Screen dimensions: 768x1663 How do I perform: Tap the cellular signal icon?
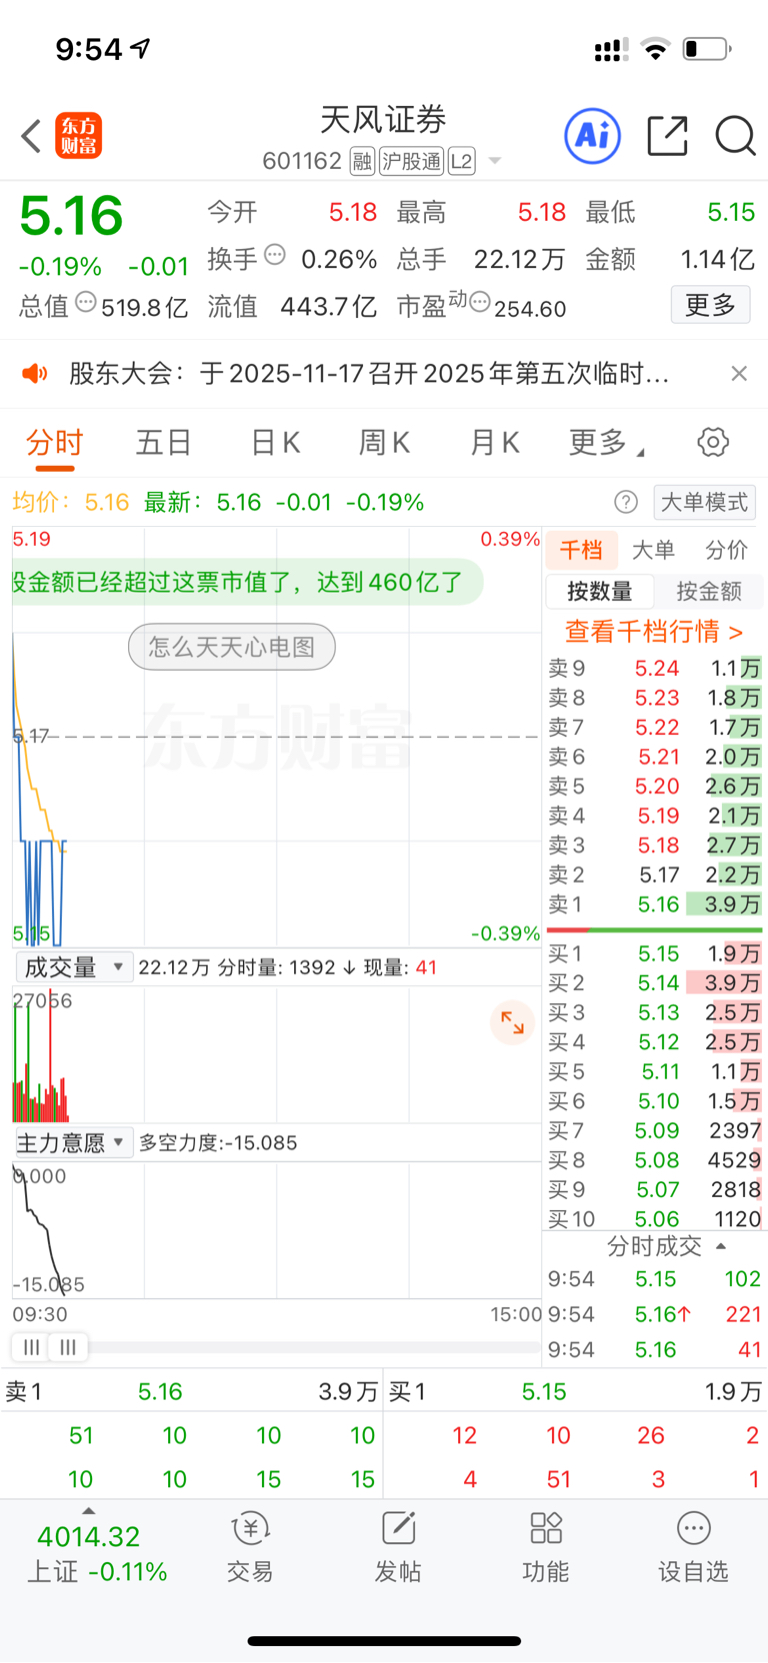611,50
